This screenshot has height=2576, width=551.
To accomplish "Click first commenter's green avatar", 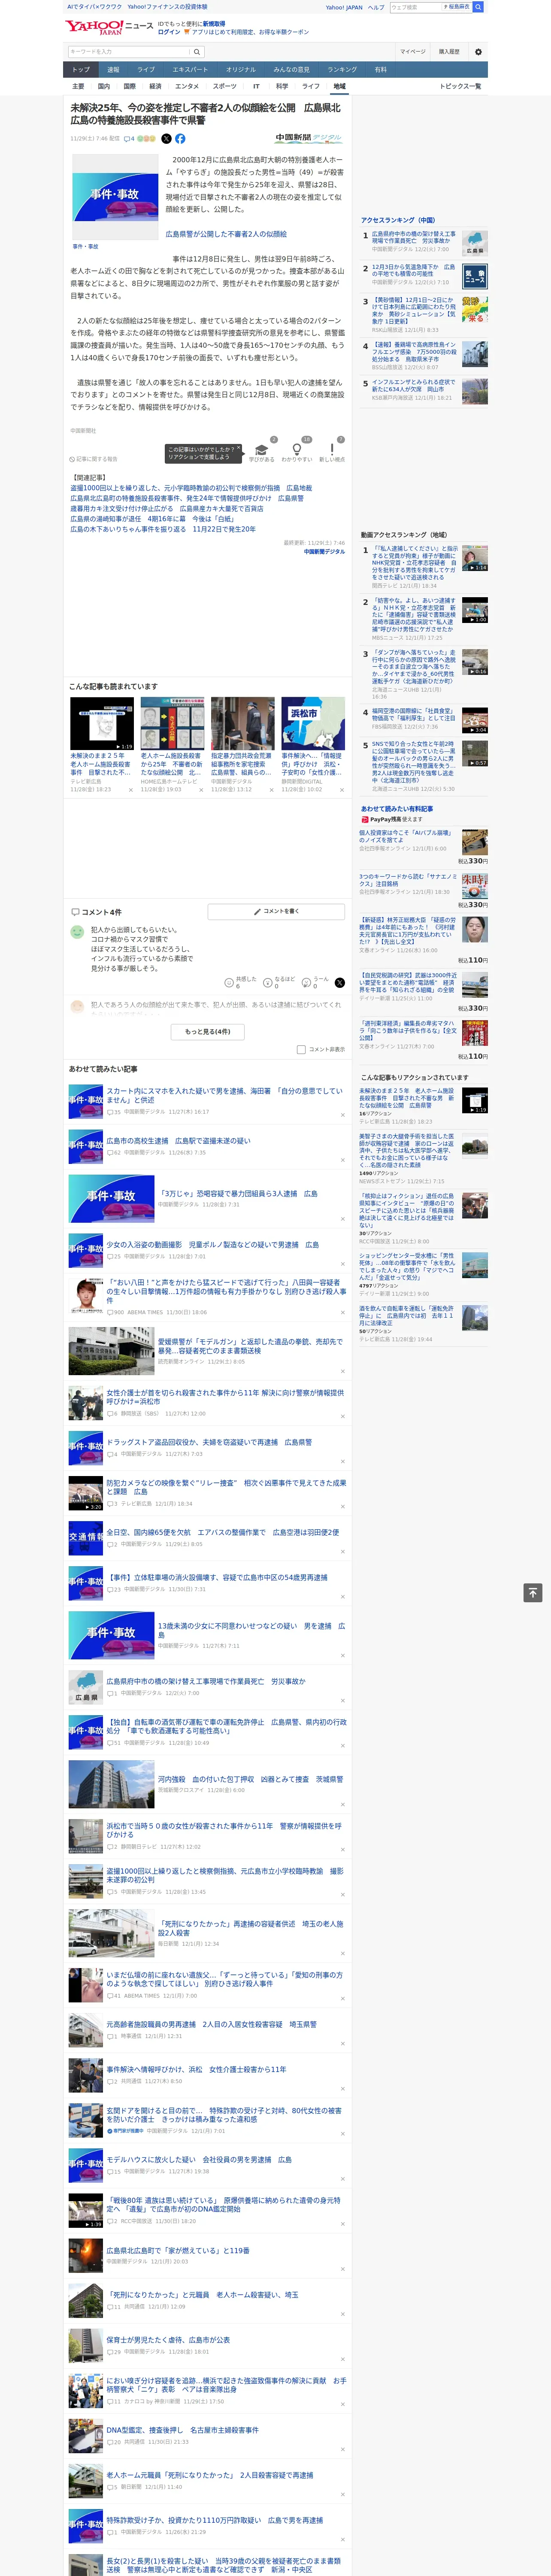I will pos(77,932).
